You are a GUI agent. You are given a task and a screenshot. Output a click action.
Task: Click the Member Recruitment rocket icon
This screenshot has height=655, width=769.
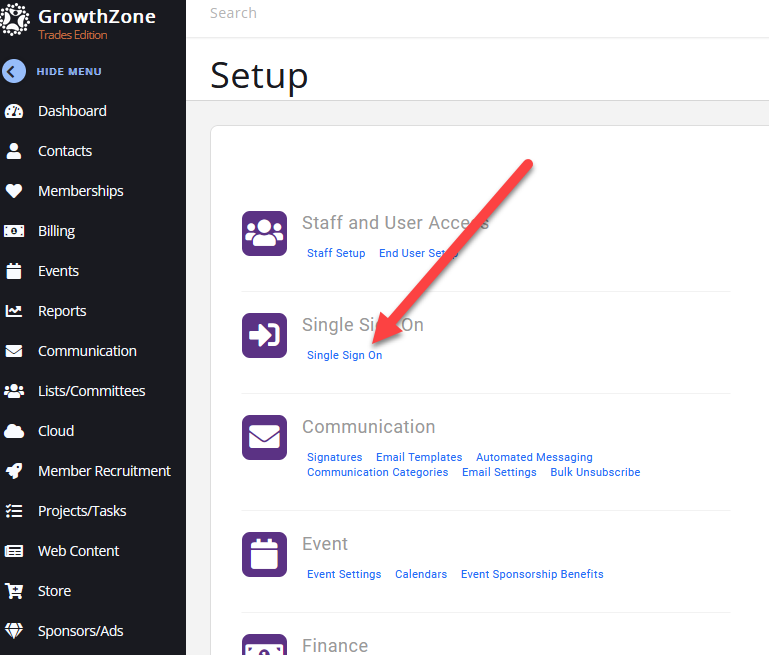point(14,471)
